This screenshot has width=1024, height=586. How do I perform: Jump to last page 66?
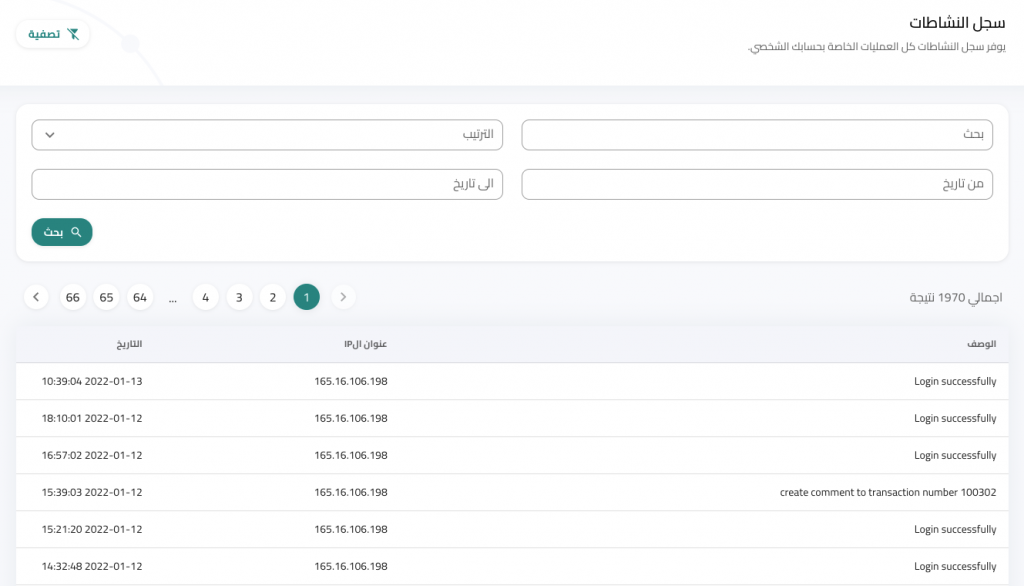tap(73, 297)
